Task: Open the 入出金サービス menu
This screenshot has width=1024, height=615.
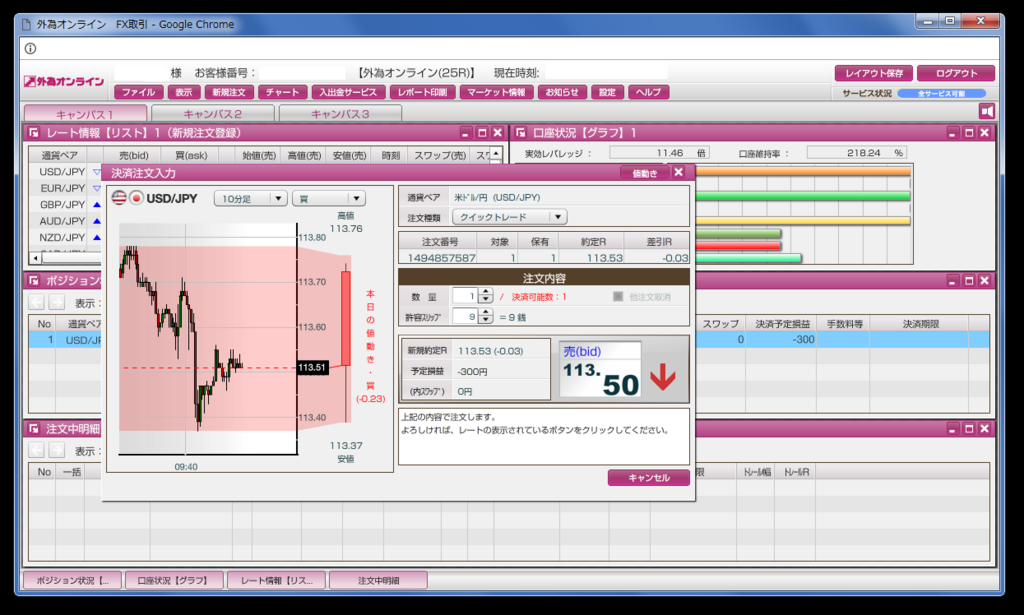Action: coord(348,92)
